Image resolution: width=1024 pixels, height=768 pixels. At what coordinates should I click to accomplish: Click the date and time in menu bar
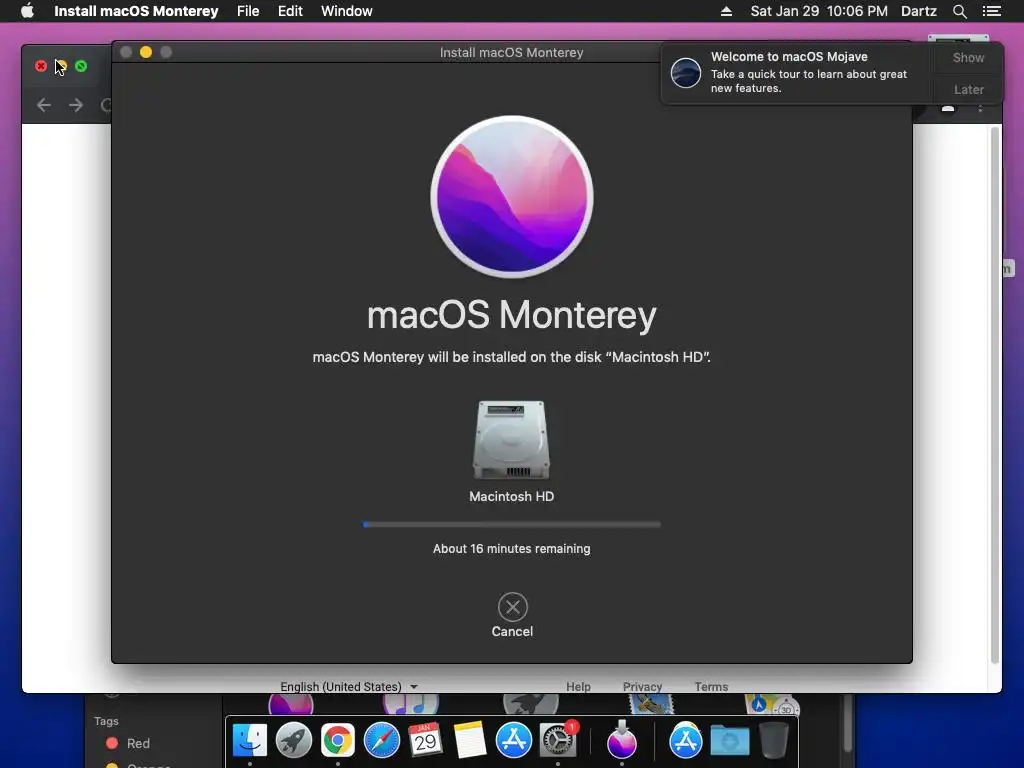tap(819, 11)
